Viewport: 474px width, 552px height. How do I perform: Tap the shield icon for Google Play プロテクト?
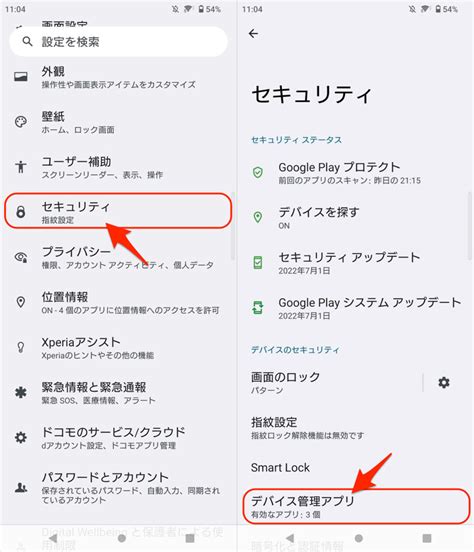click(x=258, y=172)
